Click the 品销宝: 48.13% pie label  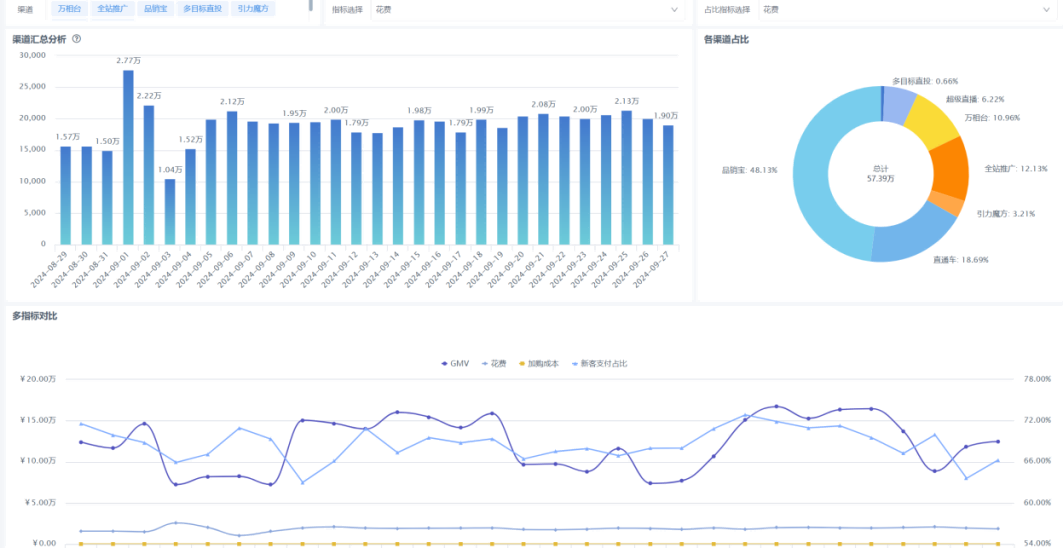point(749,170)
